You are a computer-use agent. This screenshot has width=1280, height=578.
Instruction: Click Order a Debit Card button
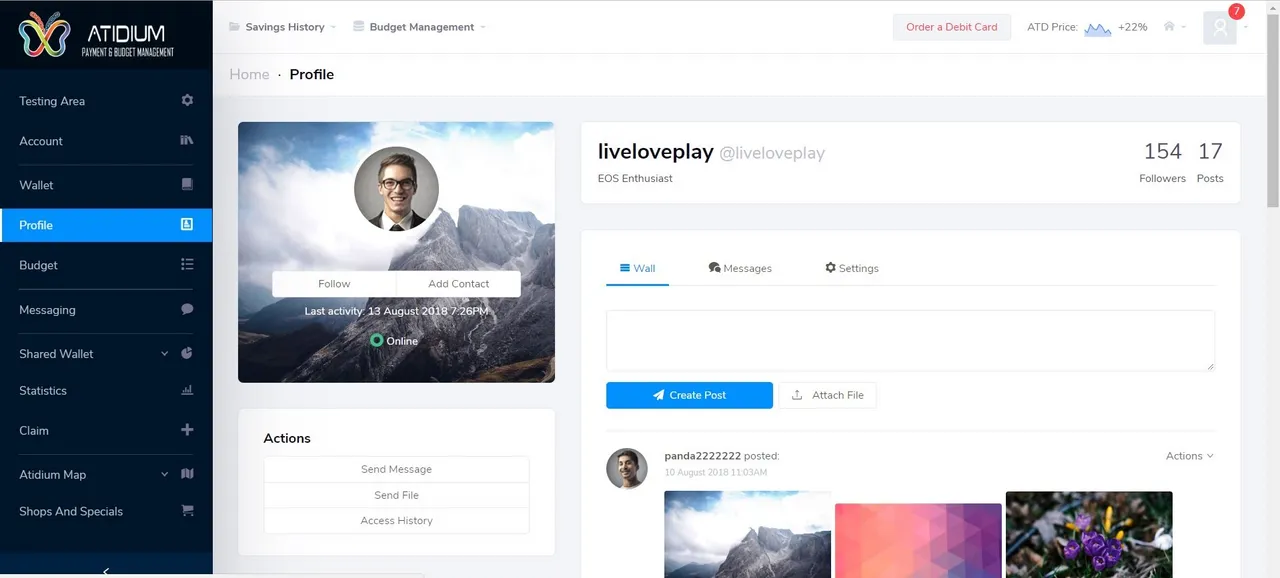tap(952, 27)
